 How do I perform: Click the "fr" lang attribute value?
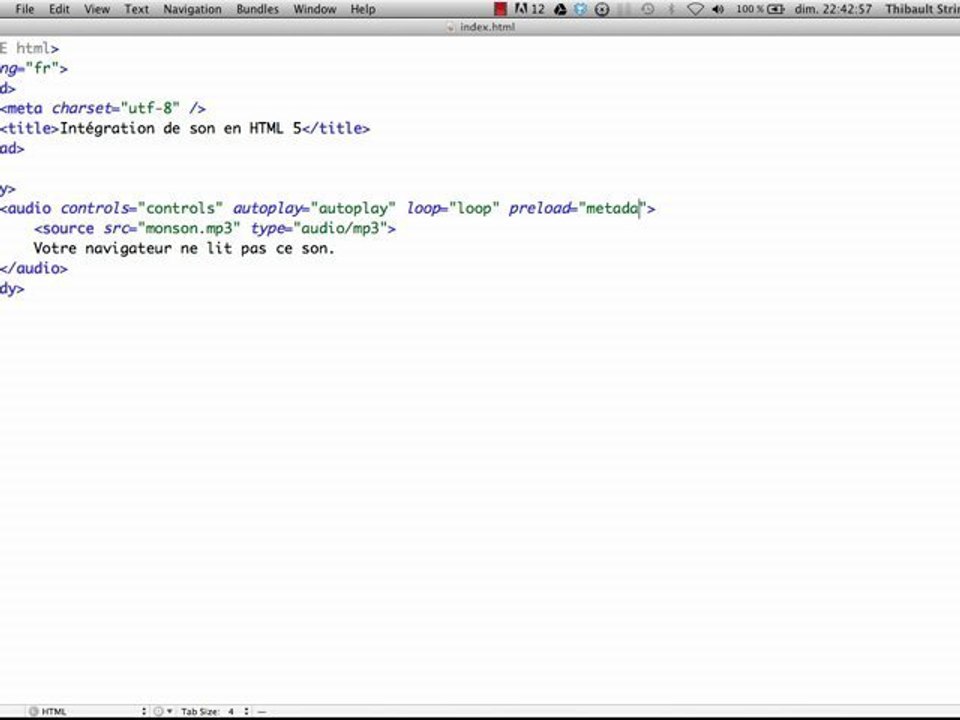42,68
